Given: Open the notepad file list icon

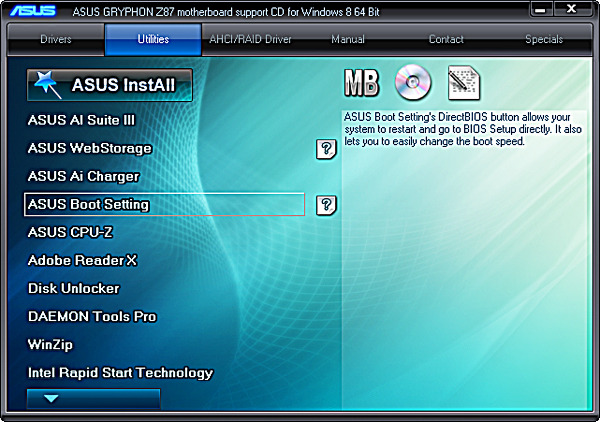Looking at the screenshot, I should point(463,83).
